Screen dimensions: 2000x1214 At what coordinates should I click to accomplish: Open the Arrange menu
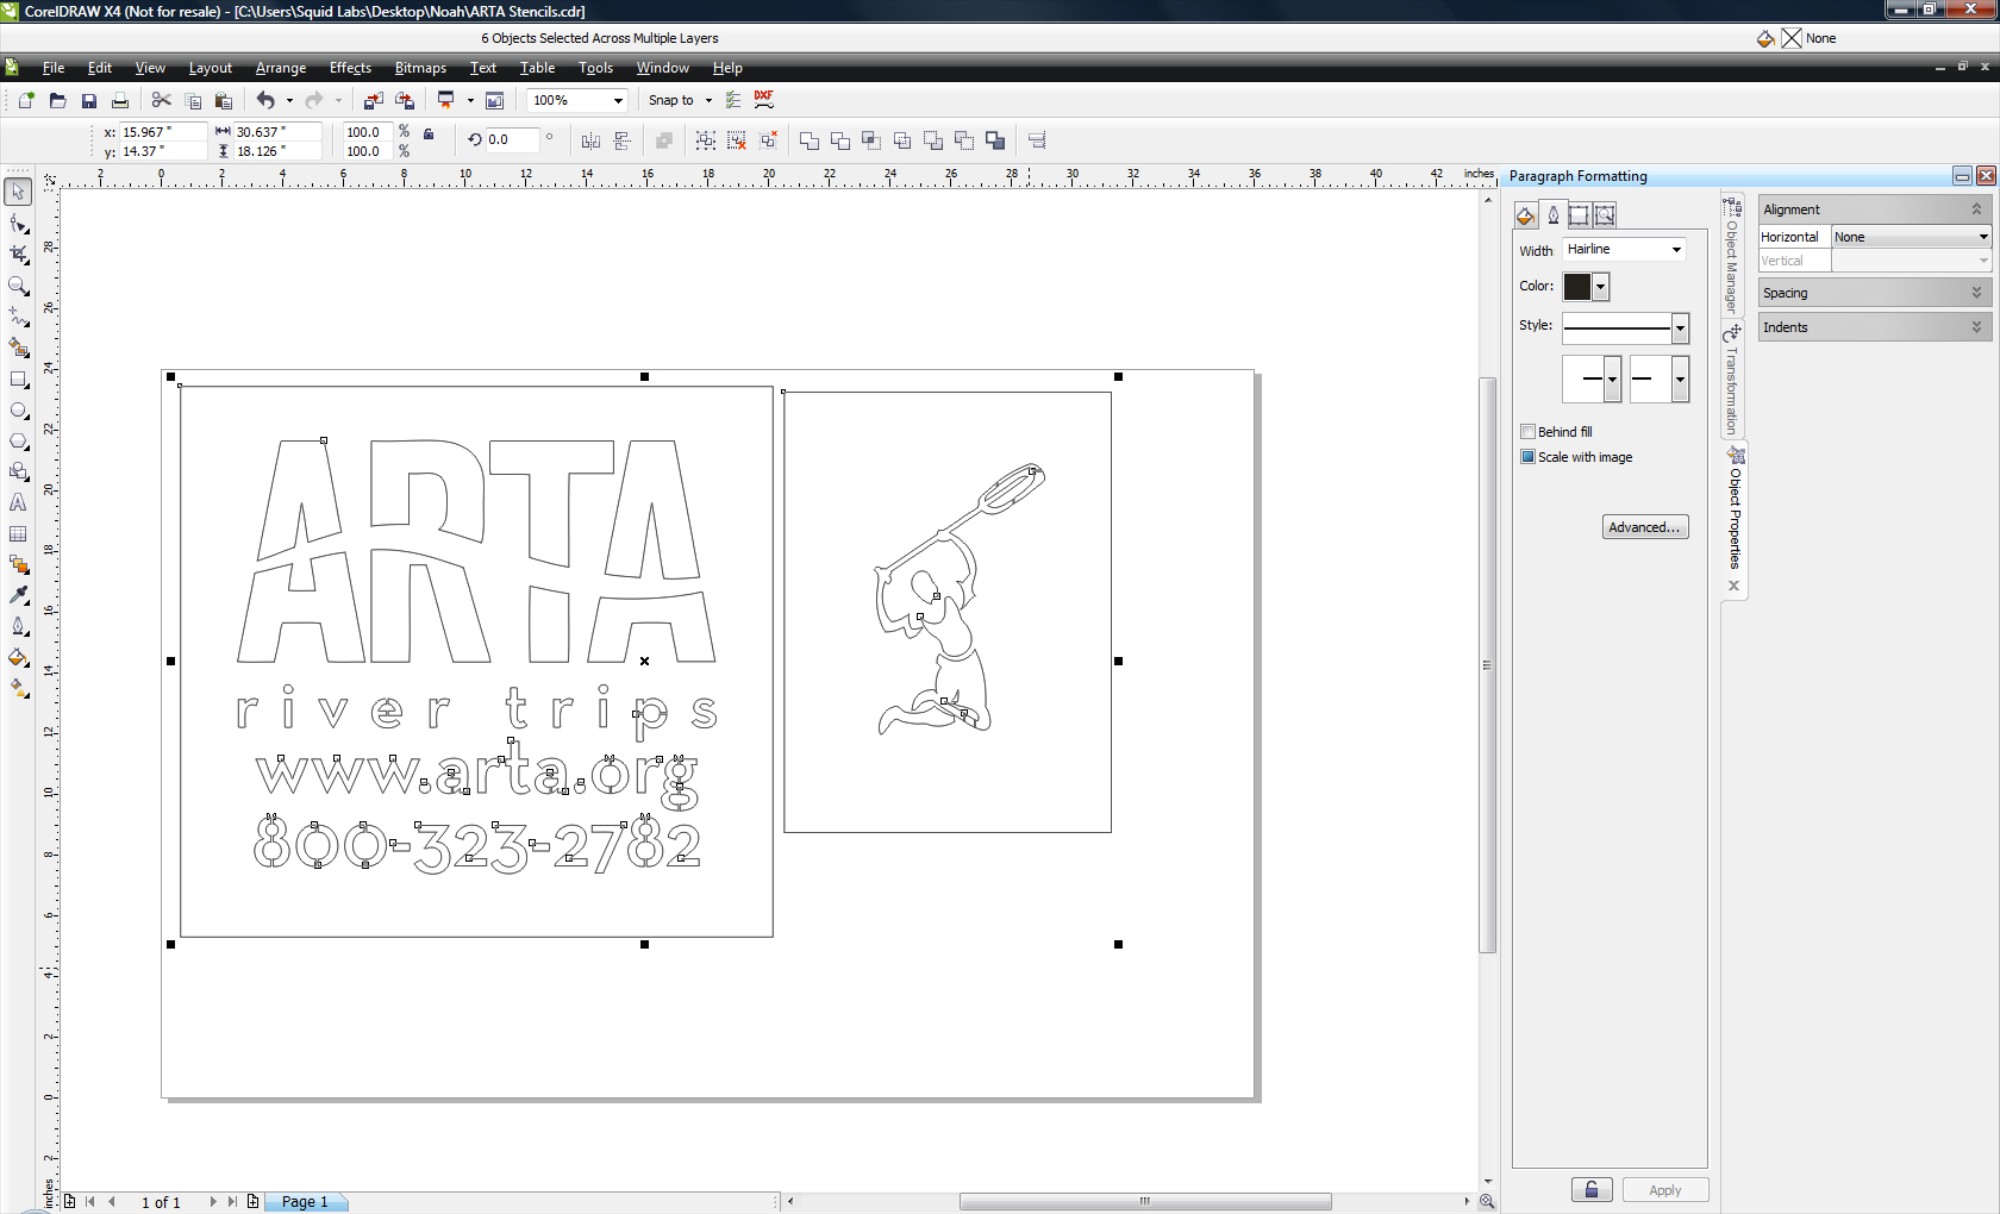[x=280, y=68]
